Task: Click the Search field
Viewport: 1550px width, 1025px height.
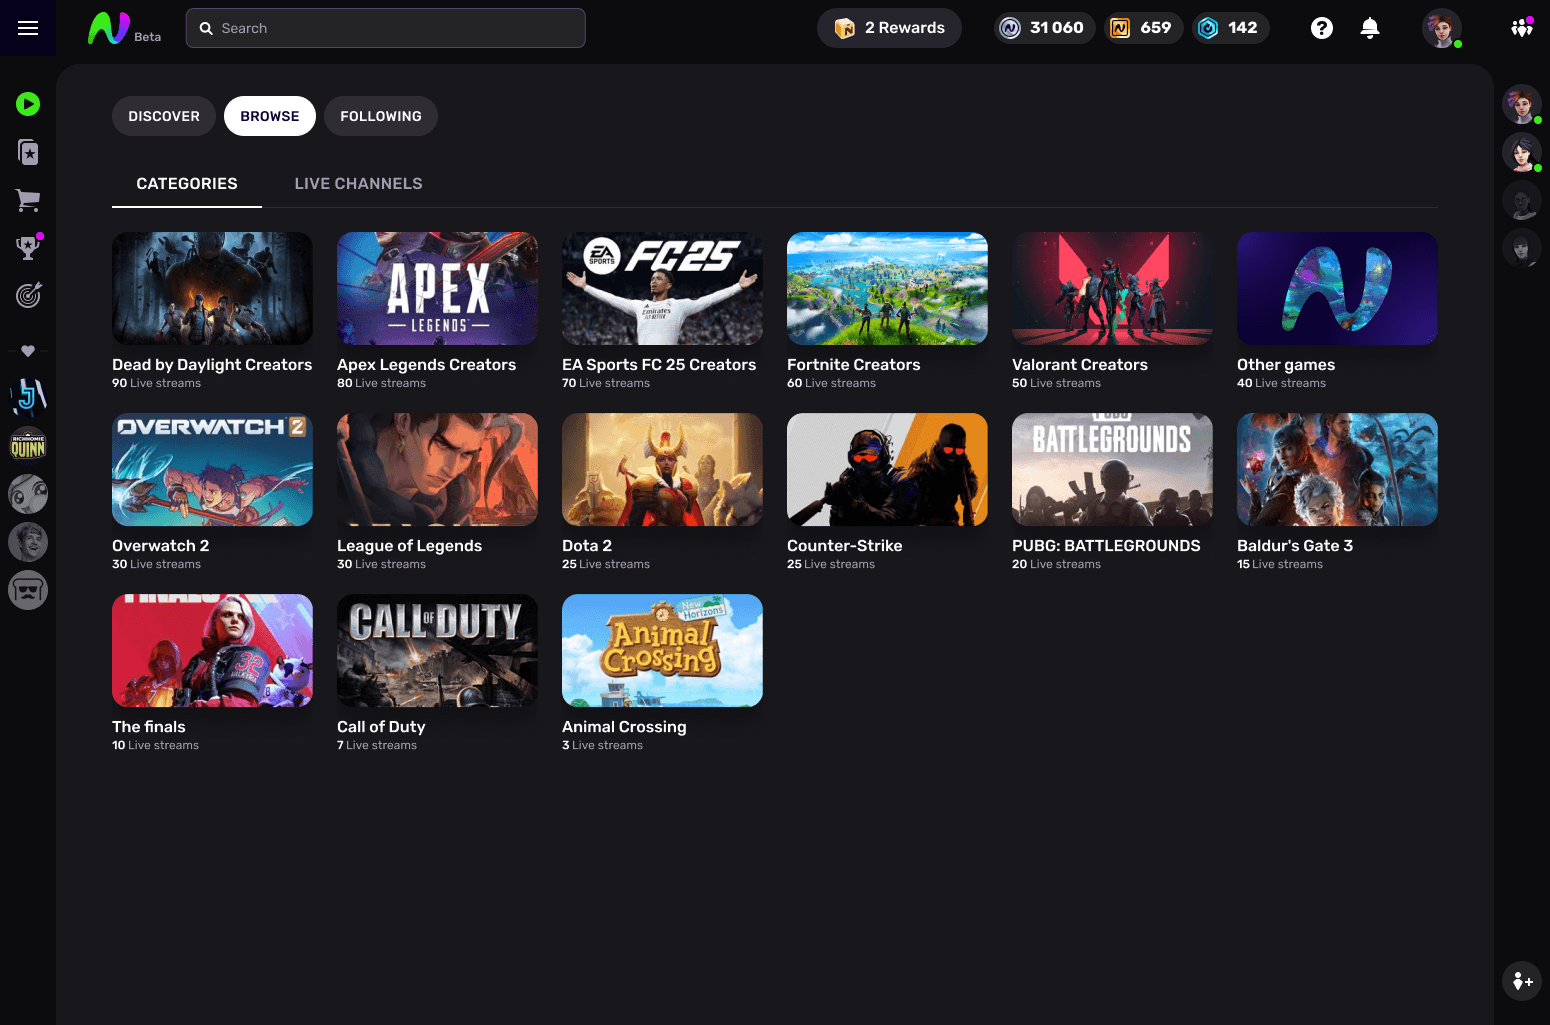Action: 386,28
